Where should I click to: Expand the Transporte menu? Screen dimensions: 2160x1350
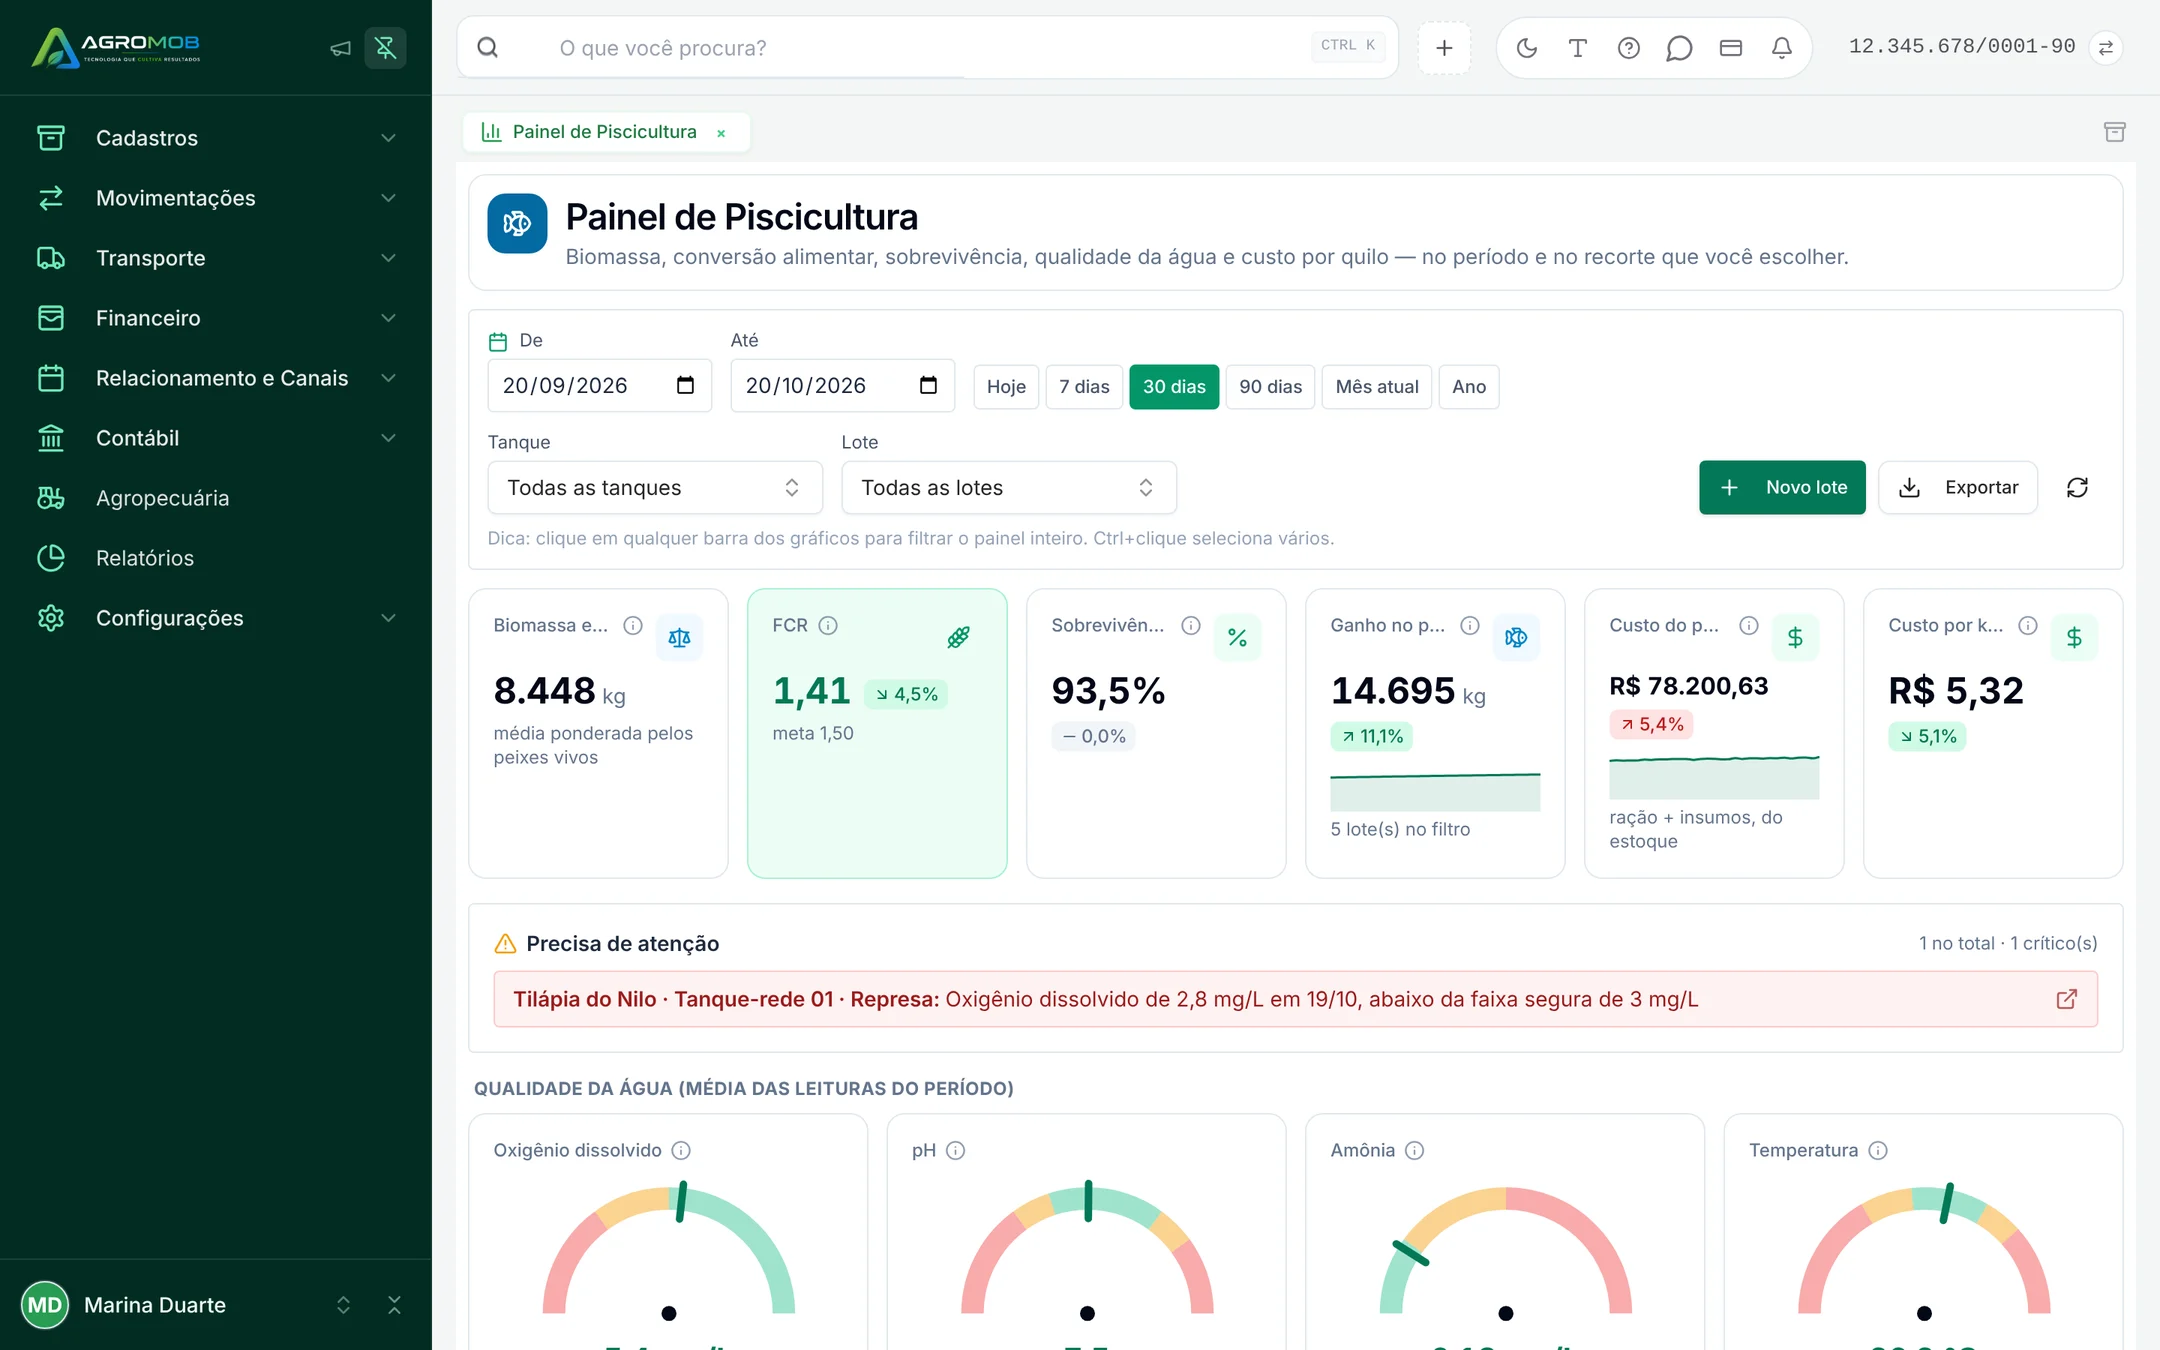(x=216, y=258)
